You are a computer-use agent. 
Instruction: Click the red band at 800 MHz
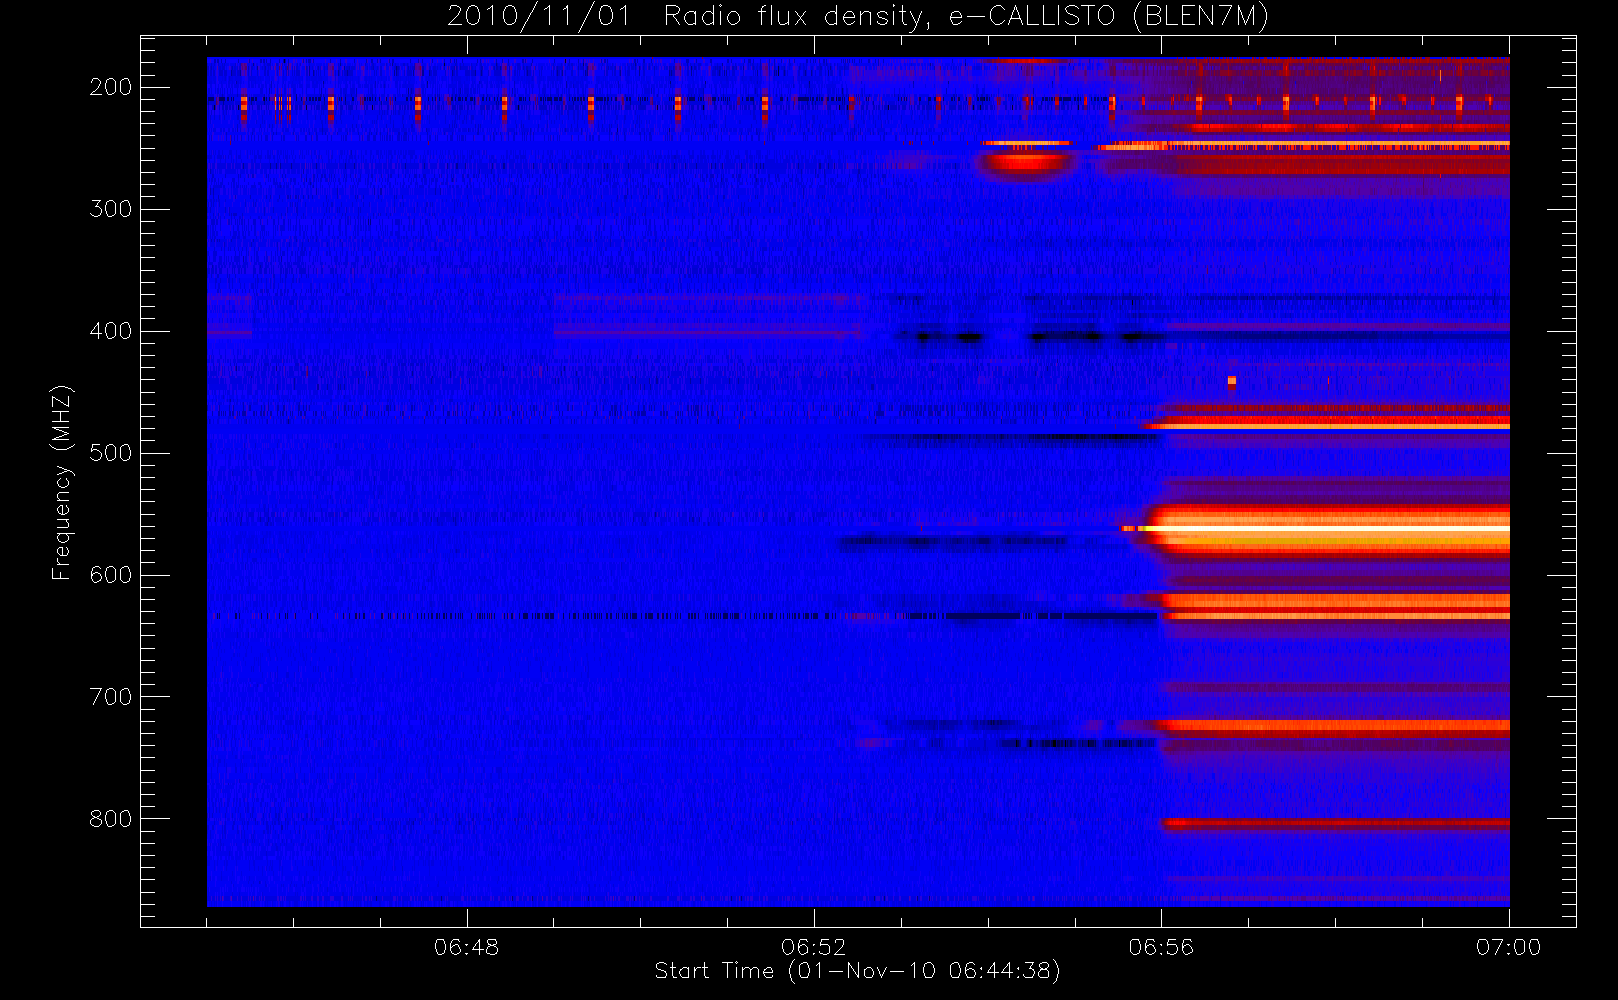tap(1335, 823)
